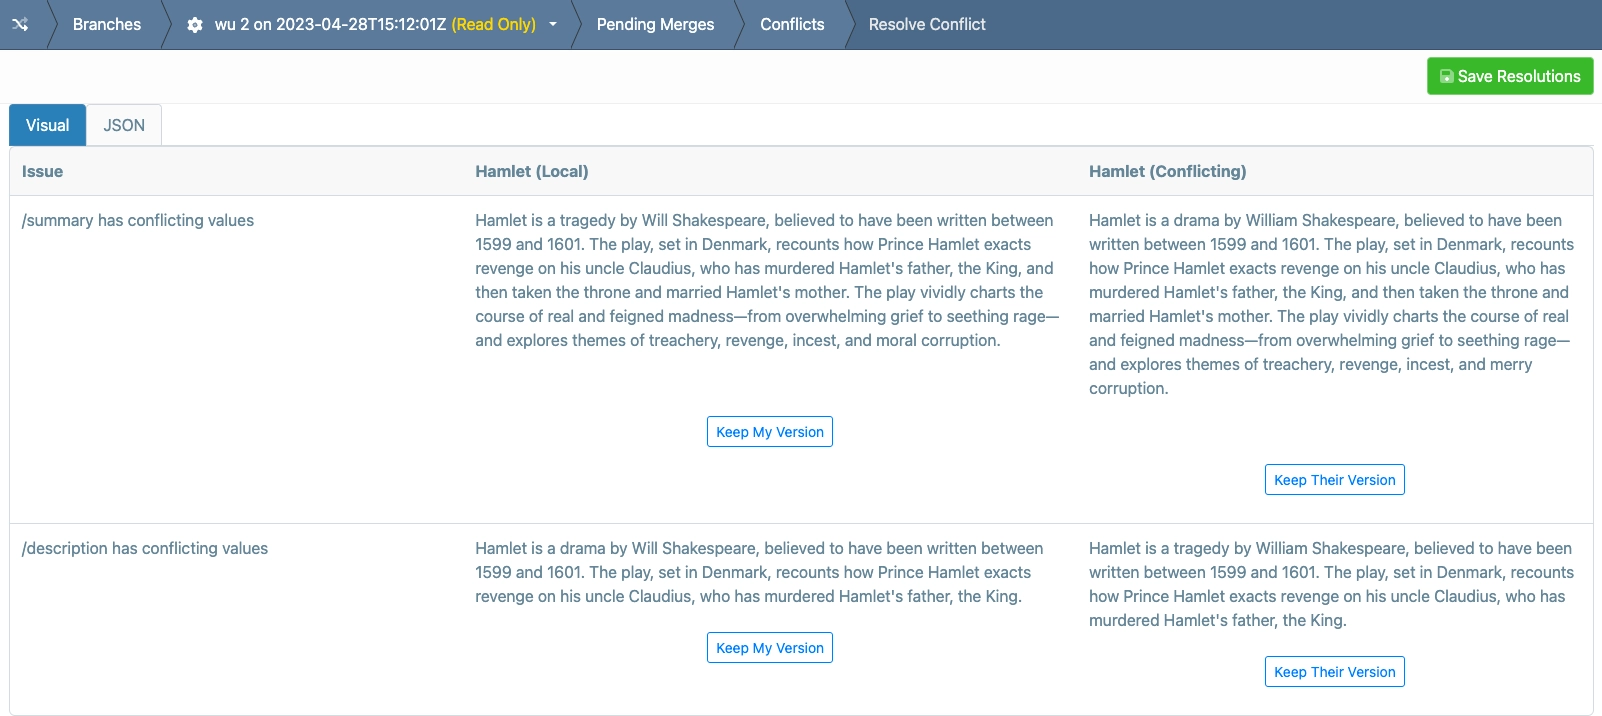
Task: Keep Their Version for the description conflict
Action: (x=1334, y=672)
